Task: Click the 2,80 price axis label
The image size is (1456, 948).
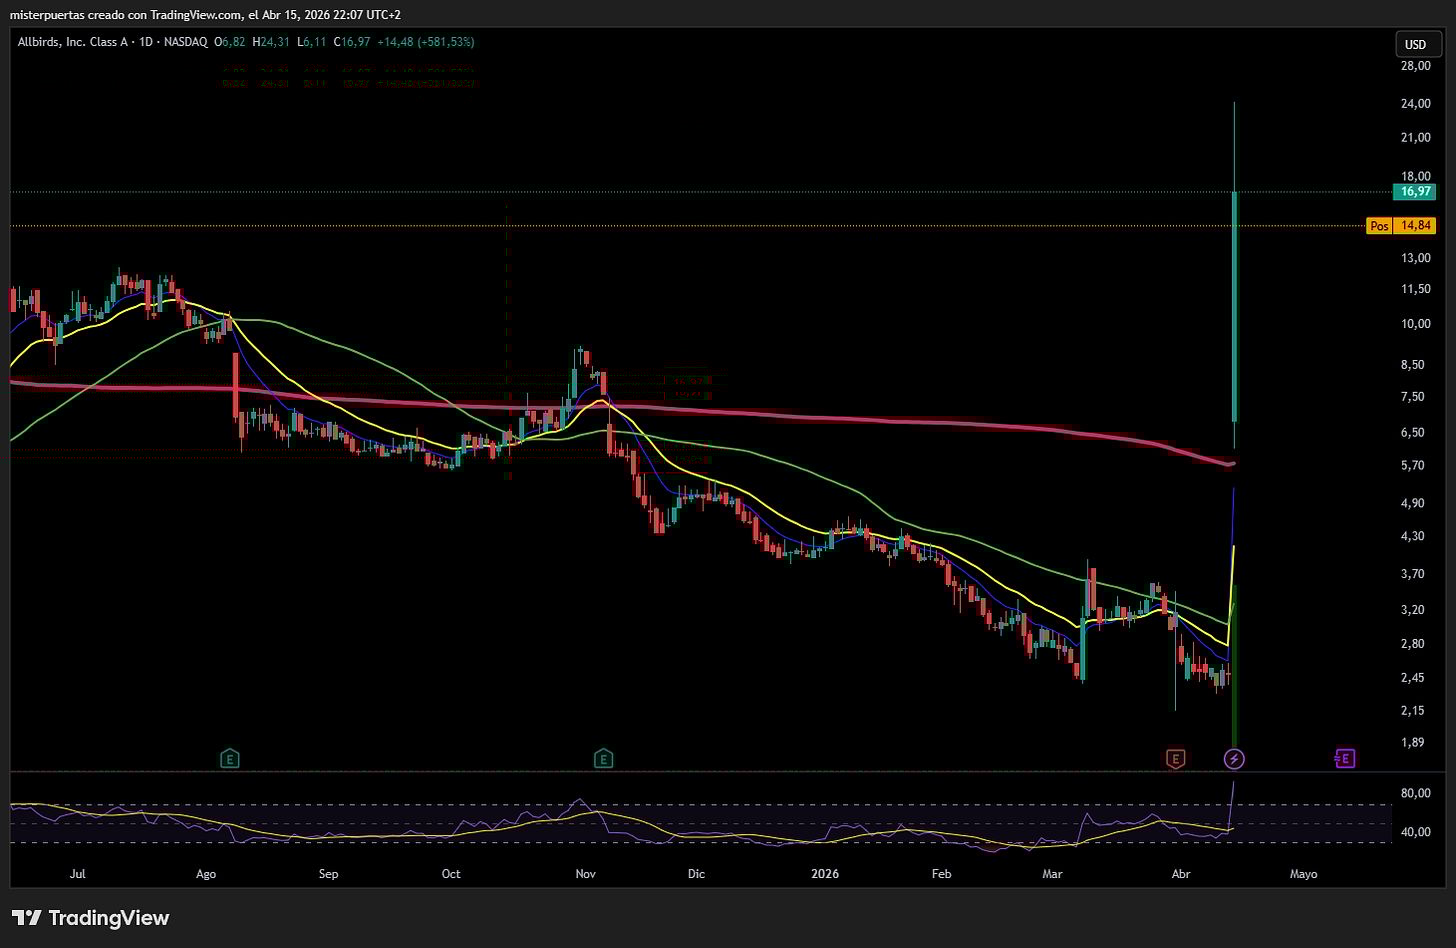Action: click(1413, 644)
